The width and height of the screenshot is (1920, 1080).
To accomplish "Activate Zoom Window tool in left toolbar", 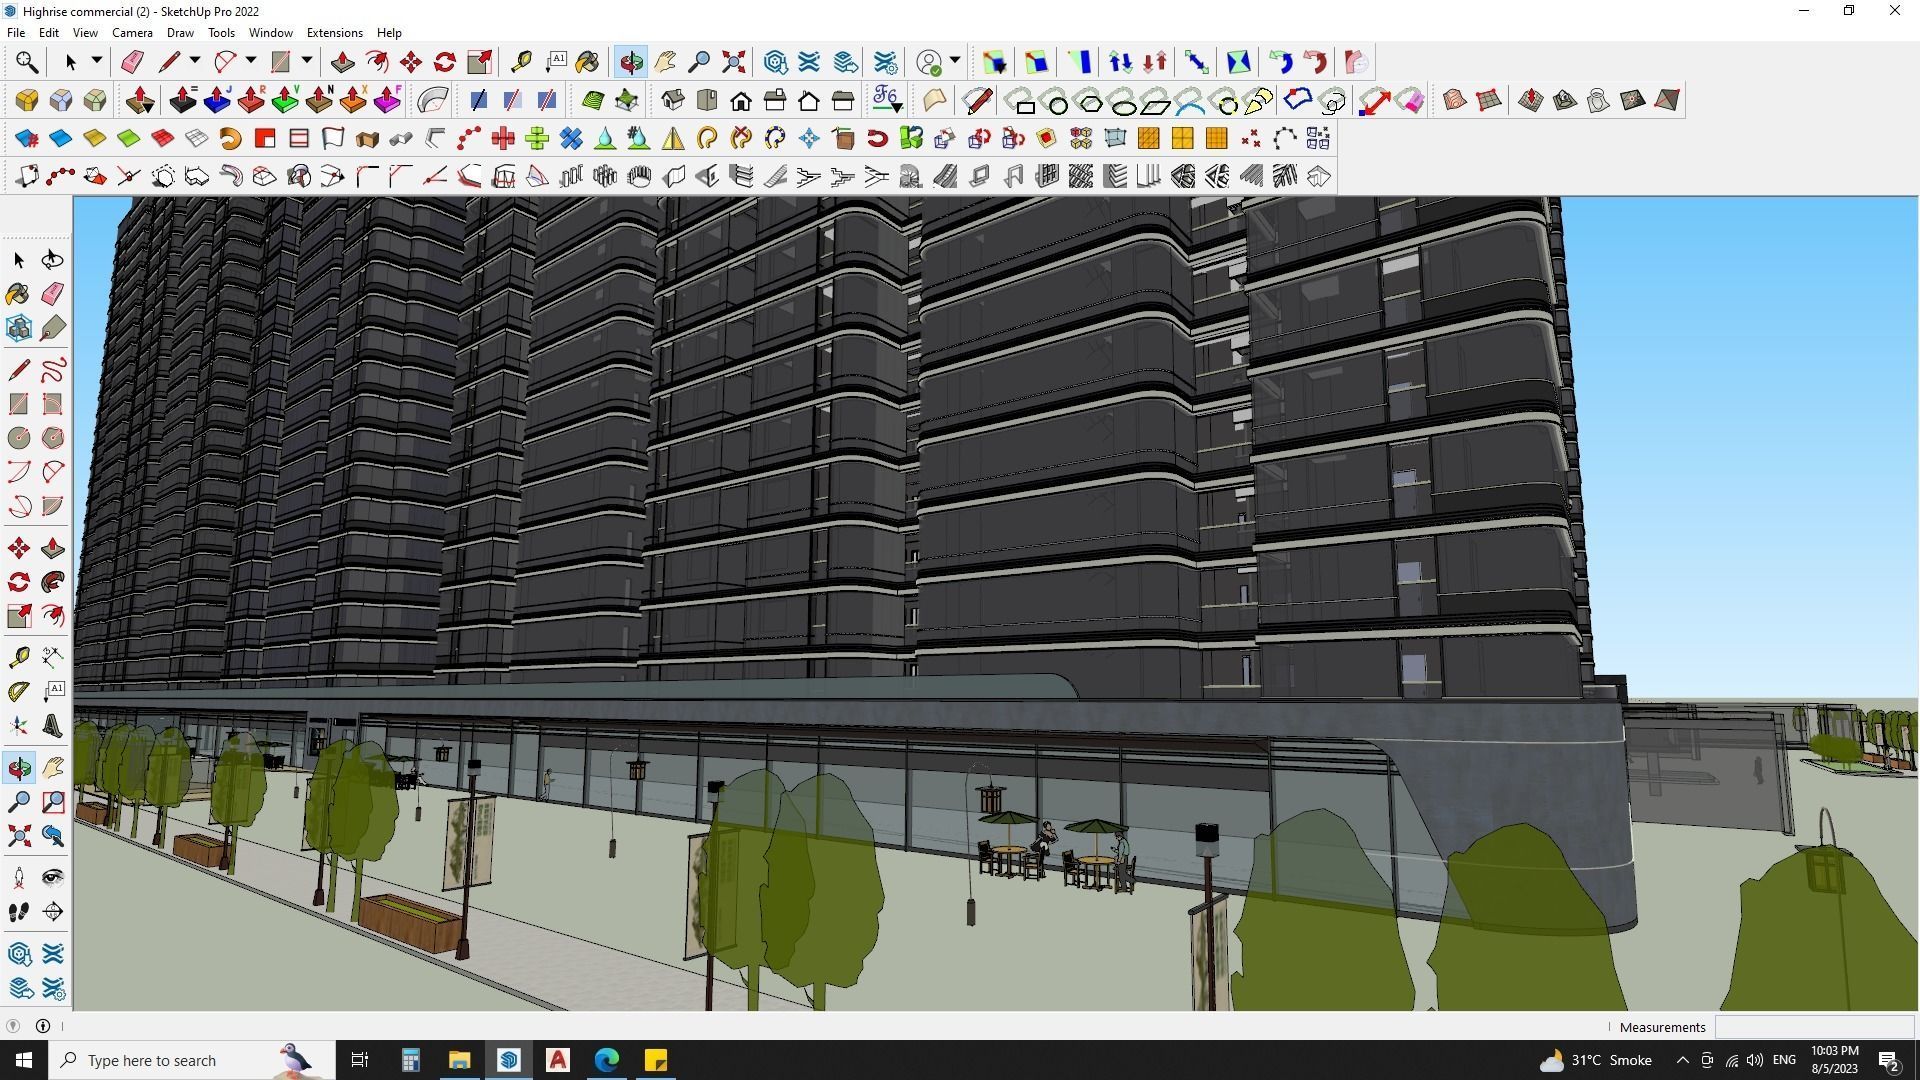I will 53,802.
